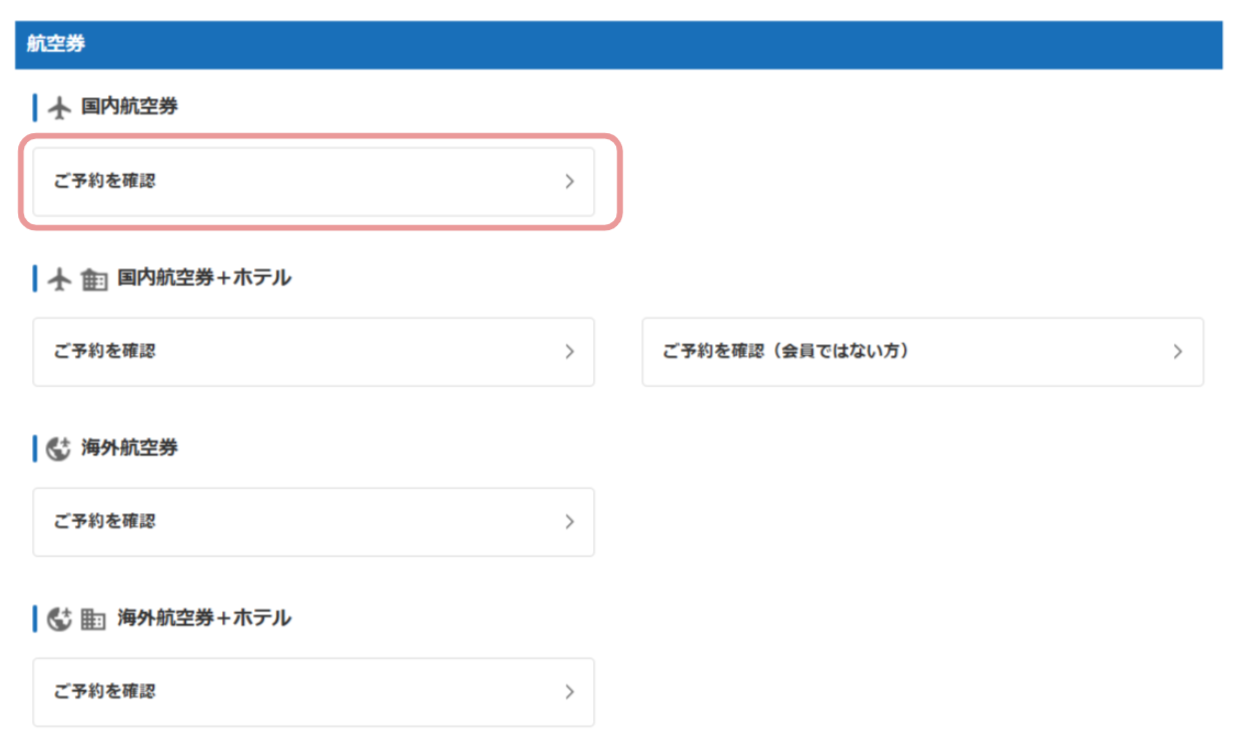
Task: Select the 海外航空券+ホテル section heading text
Action: click(x=203, y=618)
